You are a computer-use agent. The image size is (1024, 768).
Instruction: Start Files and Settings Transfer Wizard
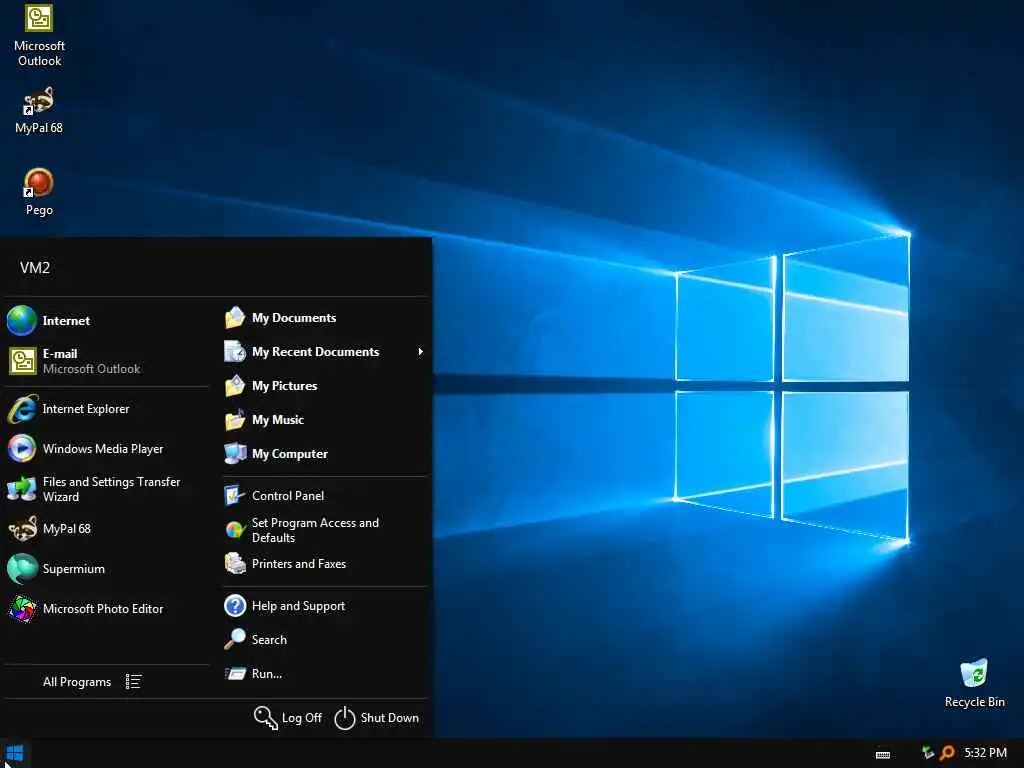click(x=106, y=489)
